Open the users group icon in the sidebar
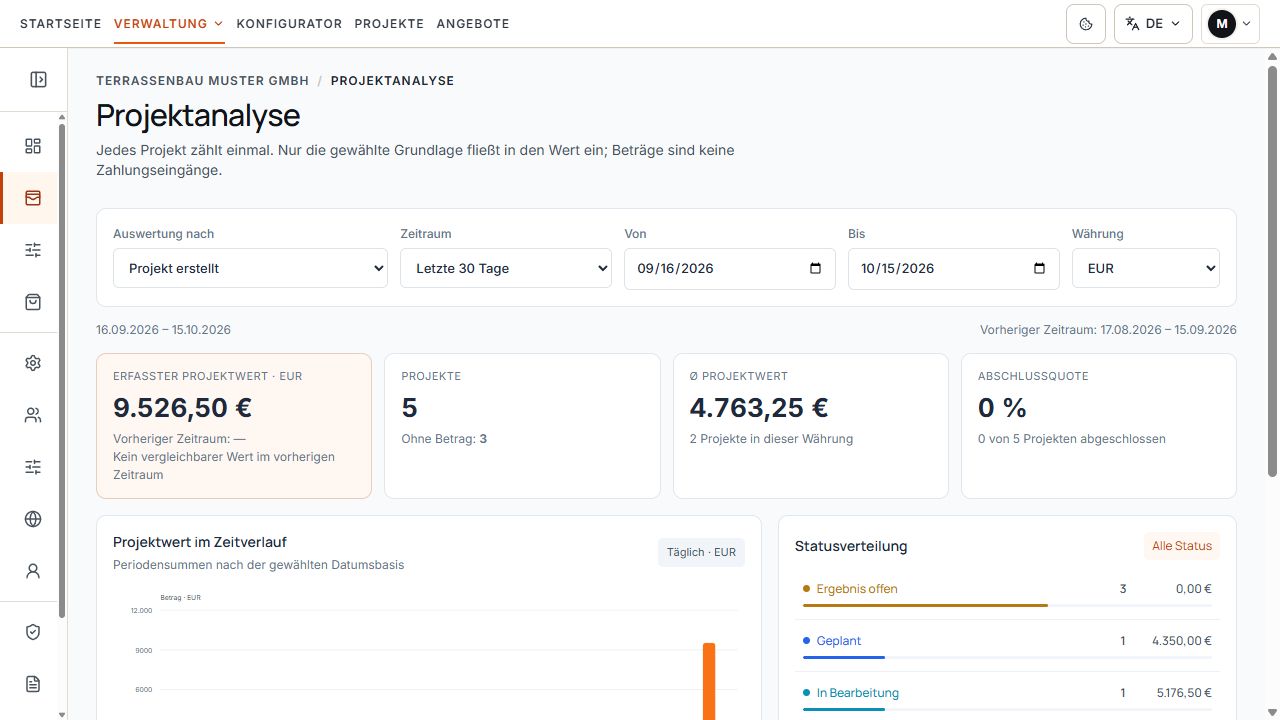 tap(33, 415)
